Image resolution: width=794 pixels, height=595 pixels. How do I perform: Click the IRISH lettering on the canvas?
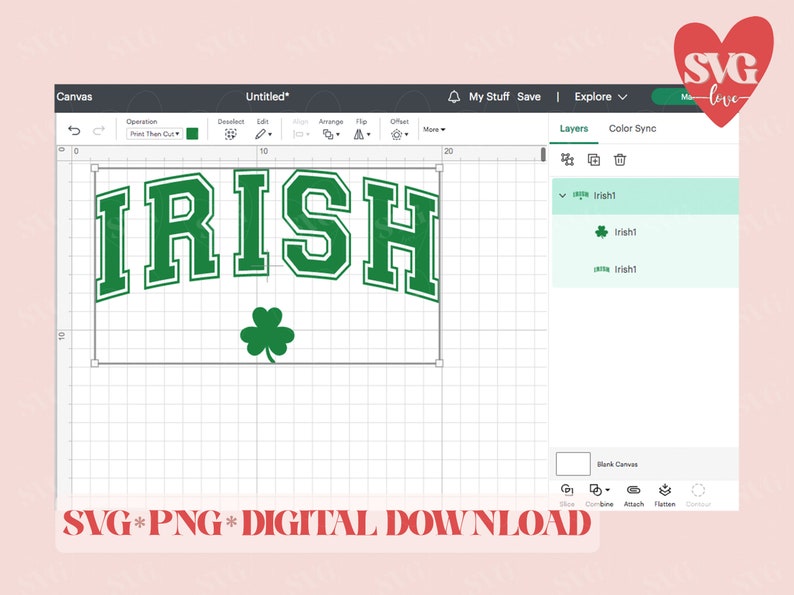(x=267, y=234)
